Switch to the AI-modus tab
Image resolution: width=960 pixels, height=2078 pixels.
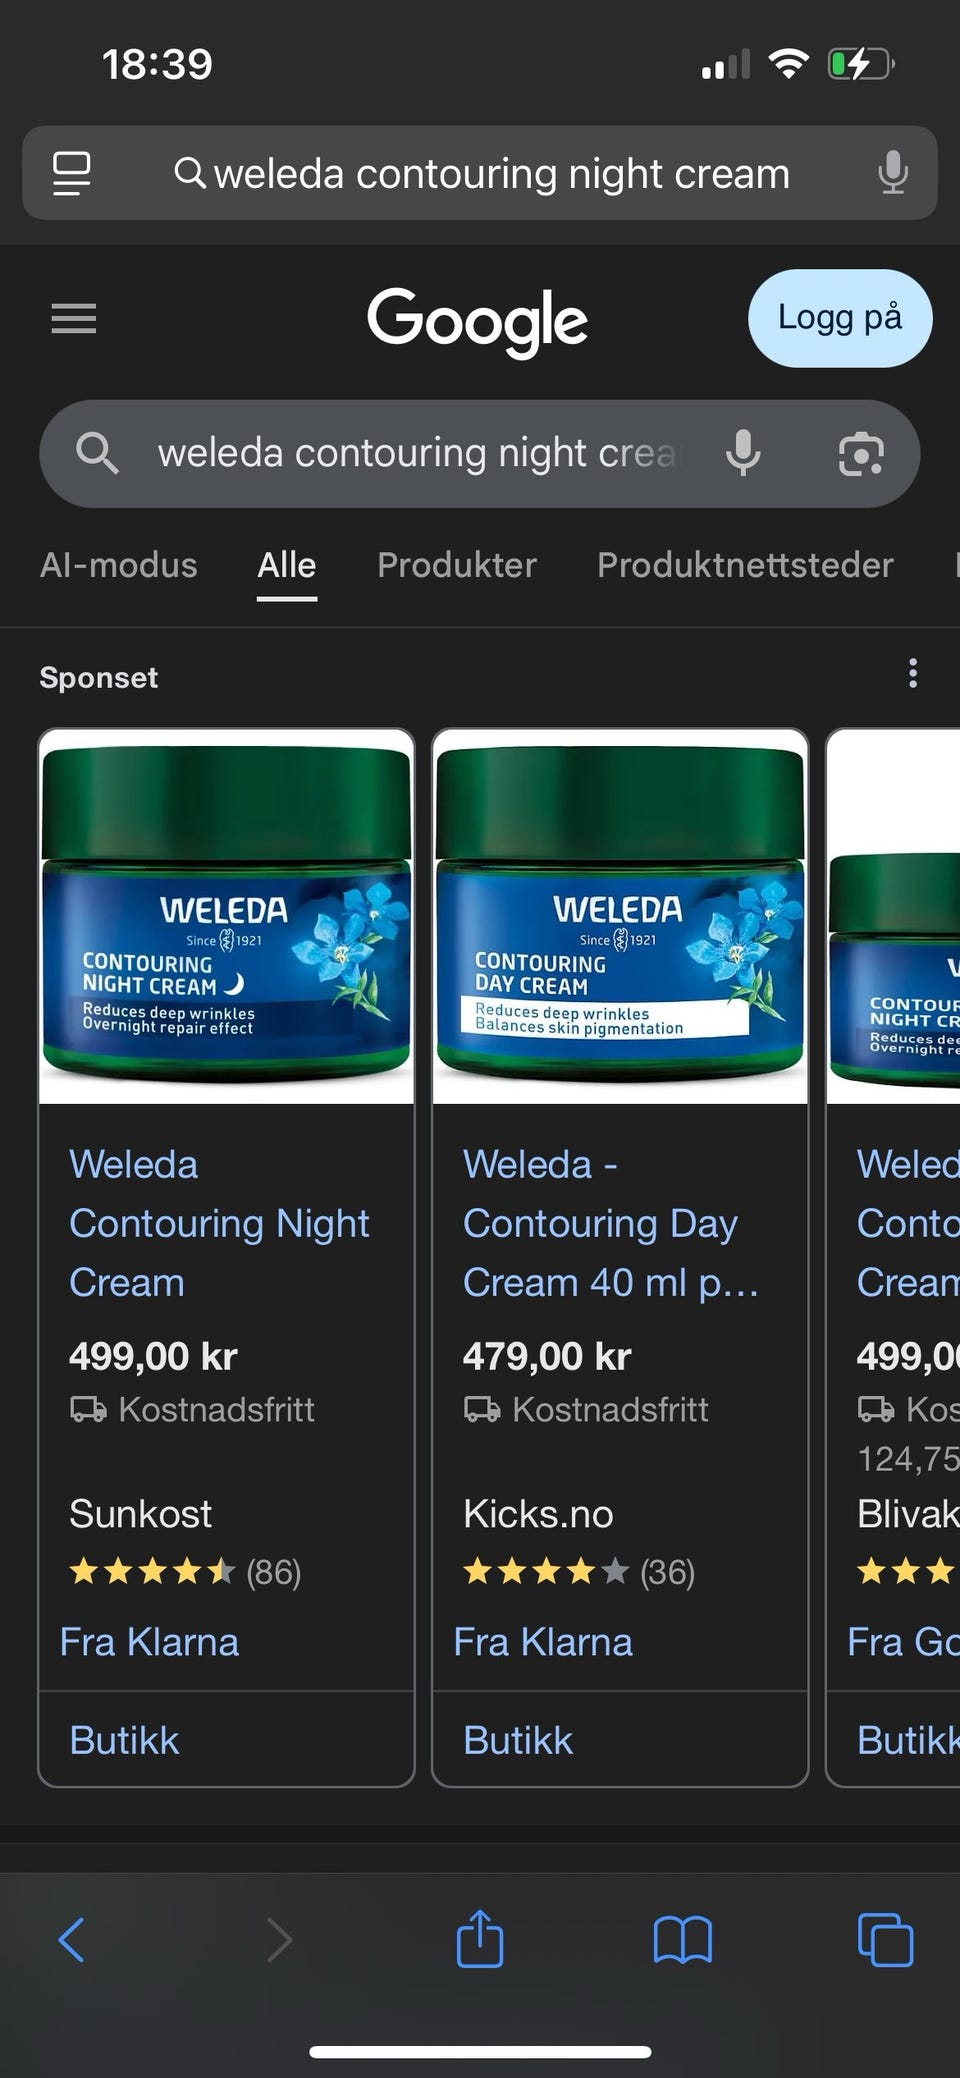pos(118,565)
